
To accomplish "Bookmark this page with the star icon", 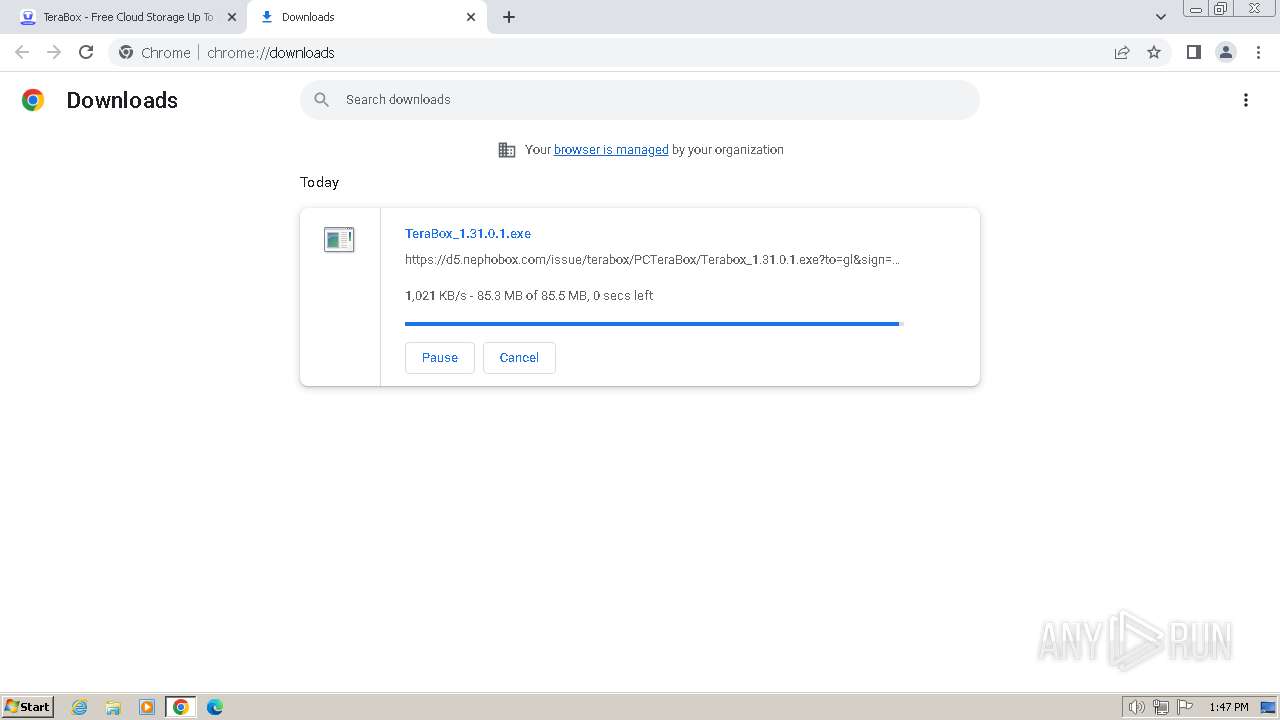I will tap(1154, 53).
